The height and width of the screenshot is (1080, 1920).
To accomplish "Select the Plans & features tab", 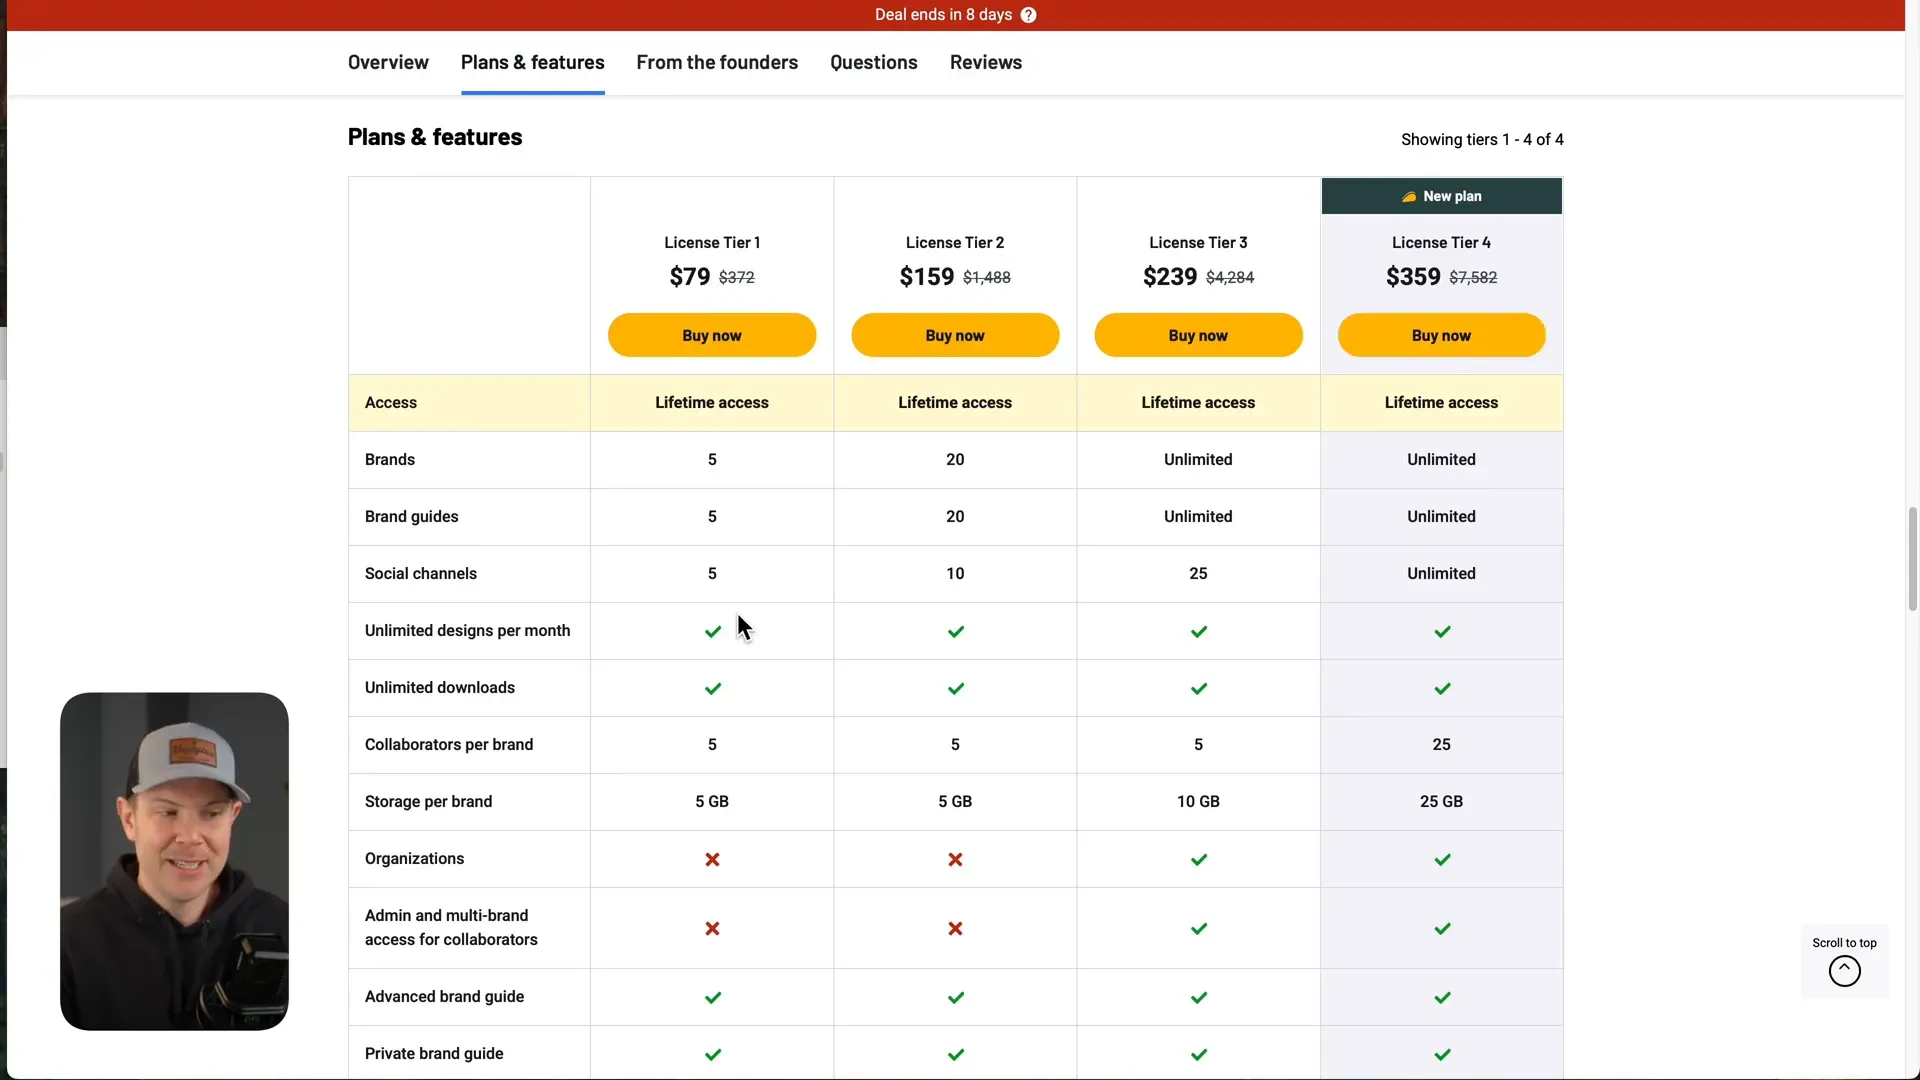I will 532,62.
